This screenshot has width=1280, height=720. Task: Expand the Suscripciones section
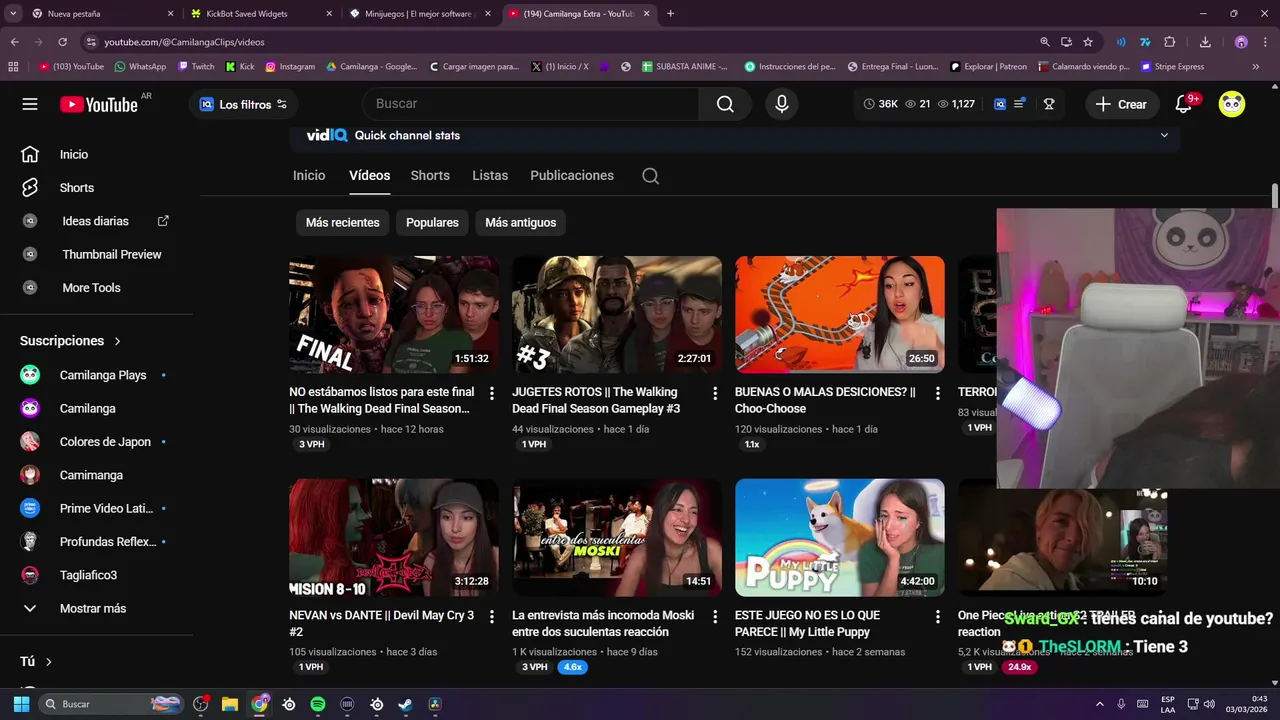point(70,341)
